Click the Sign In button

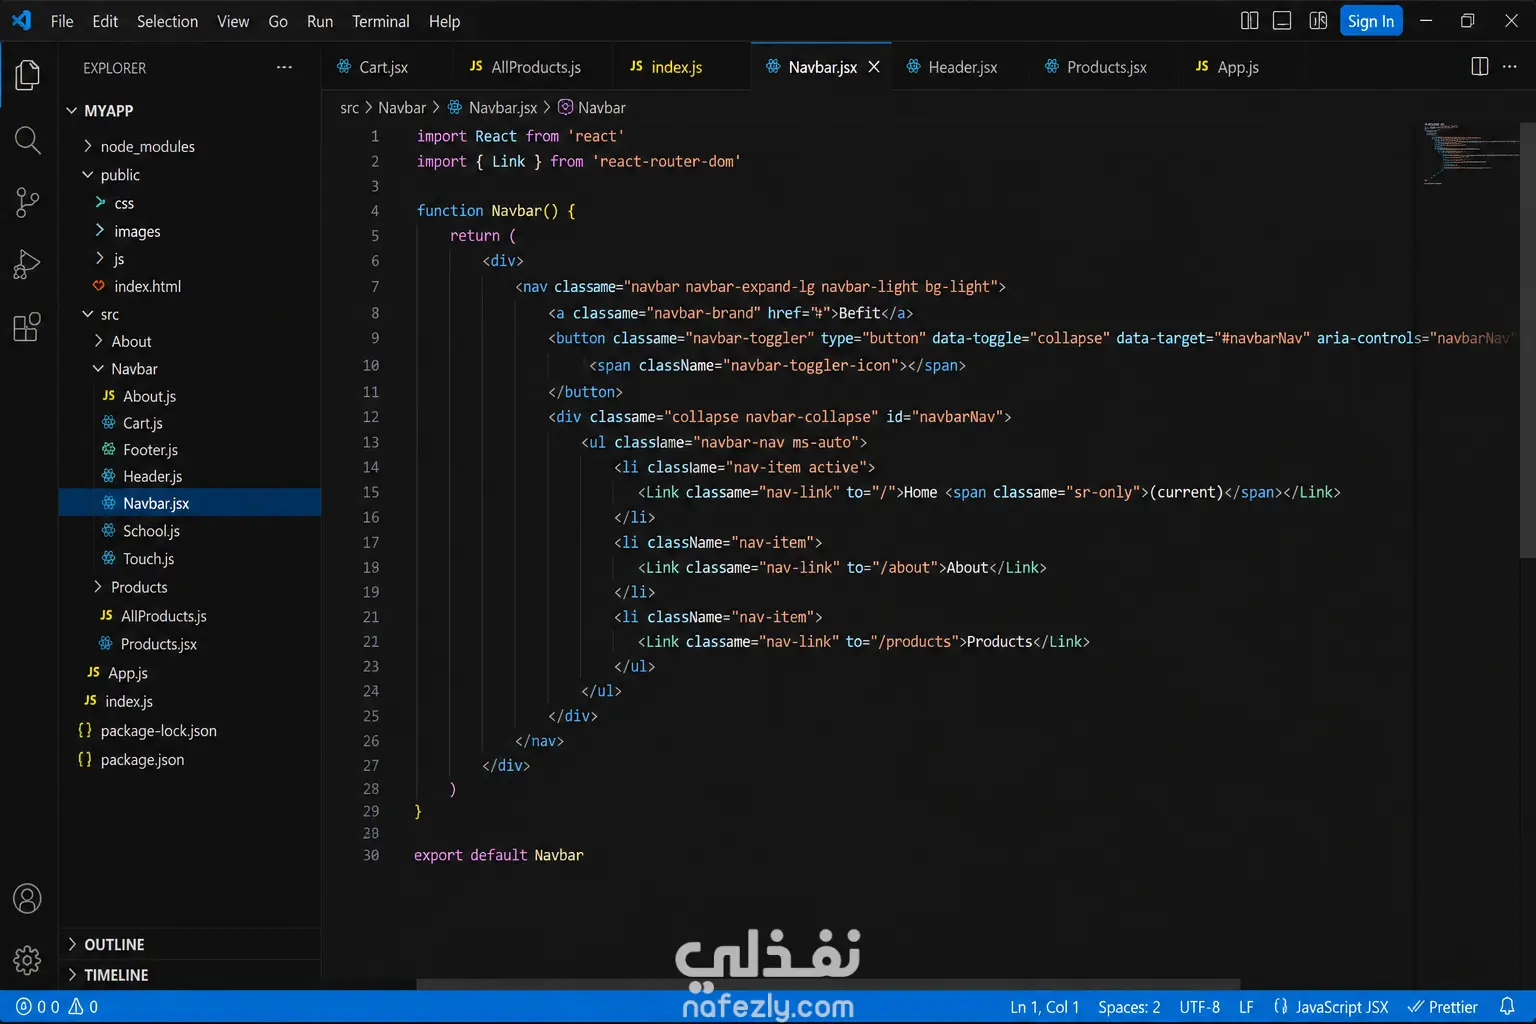[1370, 21]
